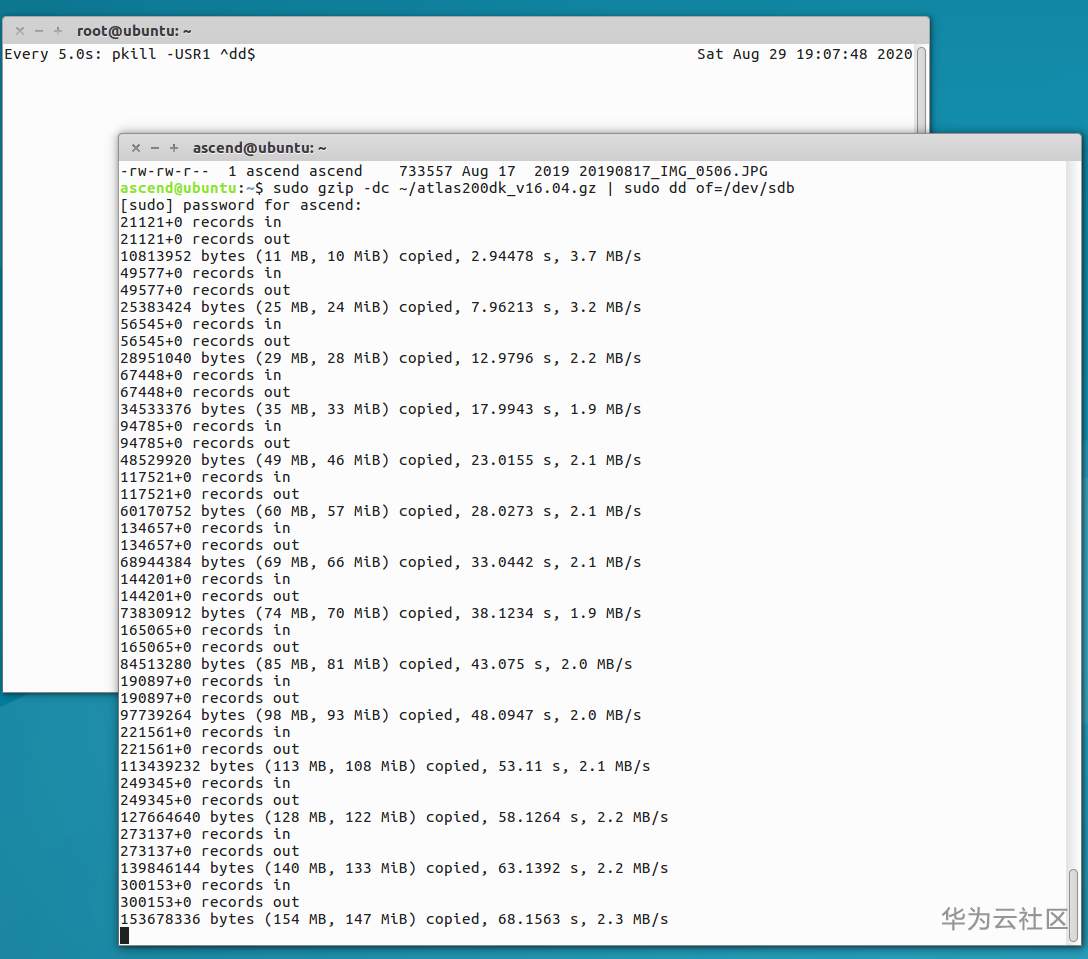Maximize the root@ubuntu terminal window
The height and width of the screenshot is (959, 1088).
click(x=58, y=31)
